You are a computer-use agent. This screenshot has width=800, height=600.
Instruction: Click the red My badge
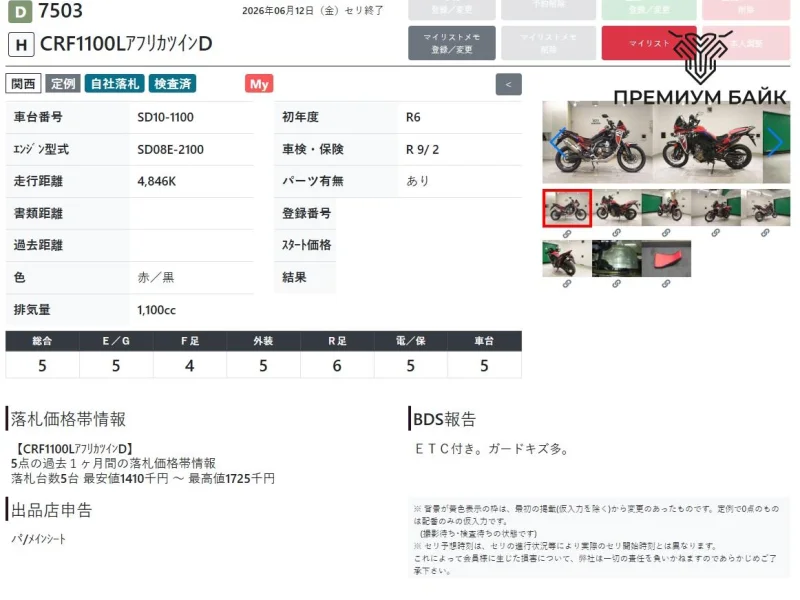point(259,84)
